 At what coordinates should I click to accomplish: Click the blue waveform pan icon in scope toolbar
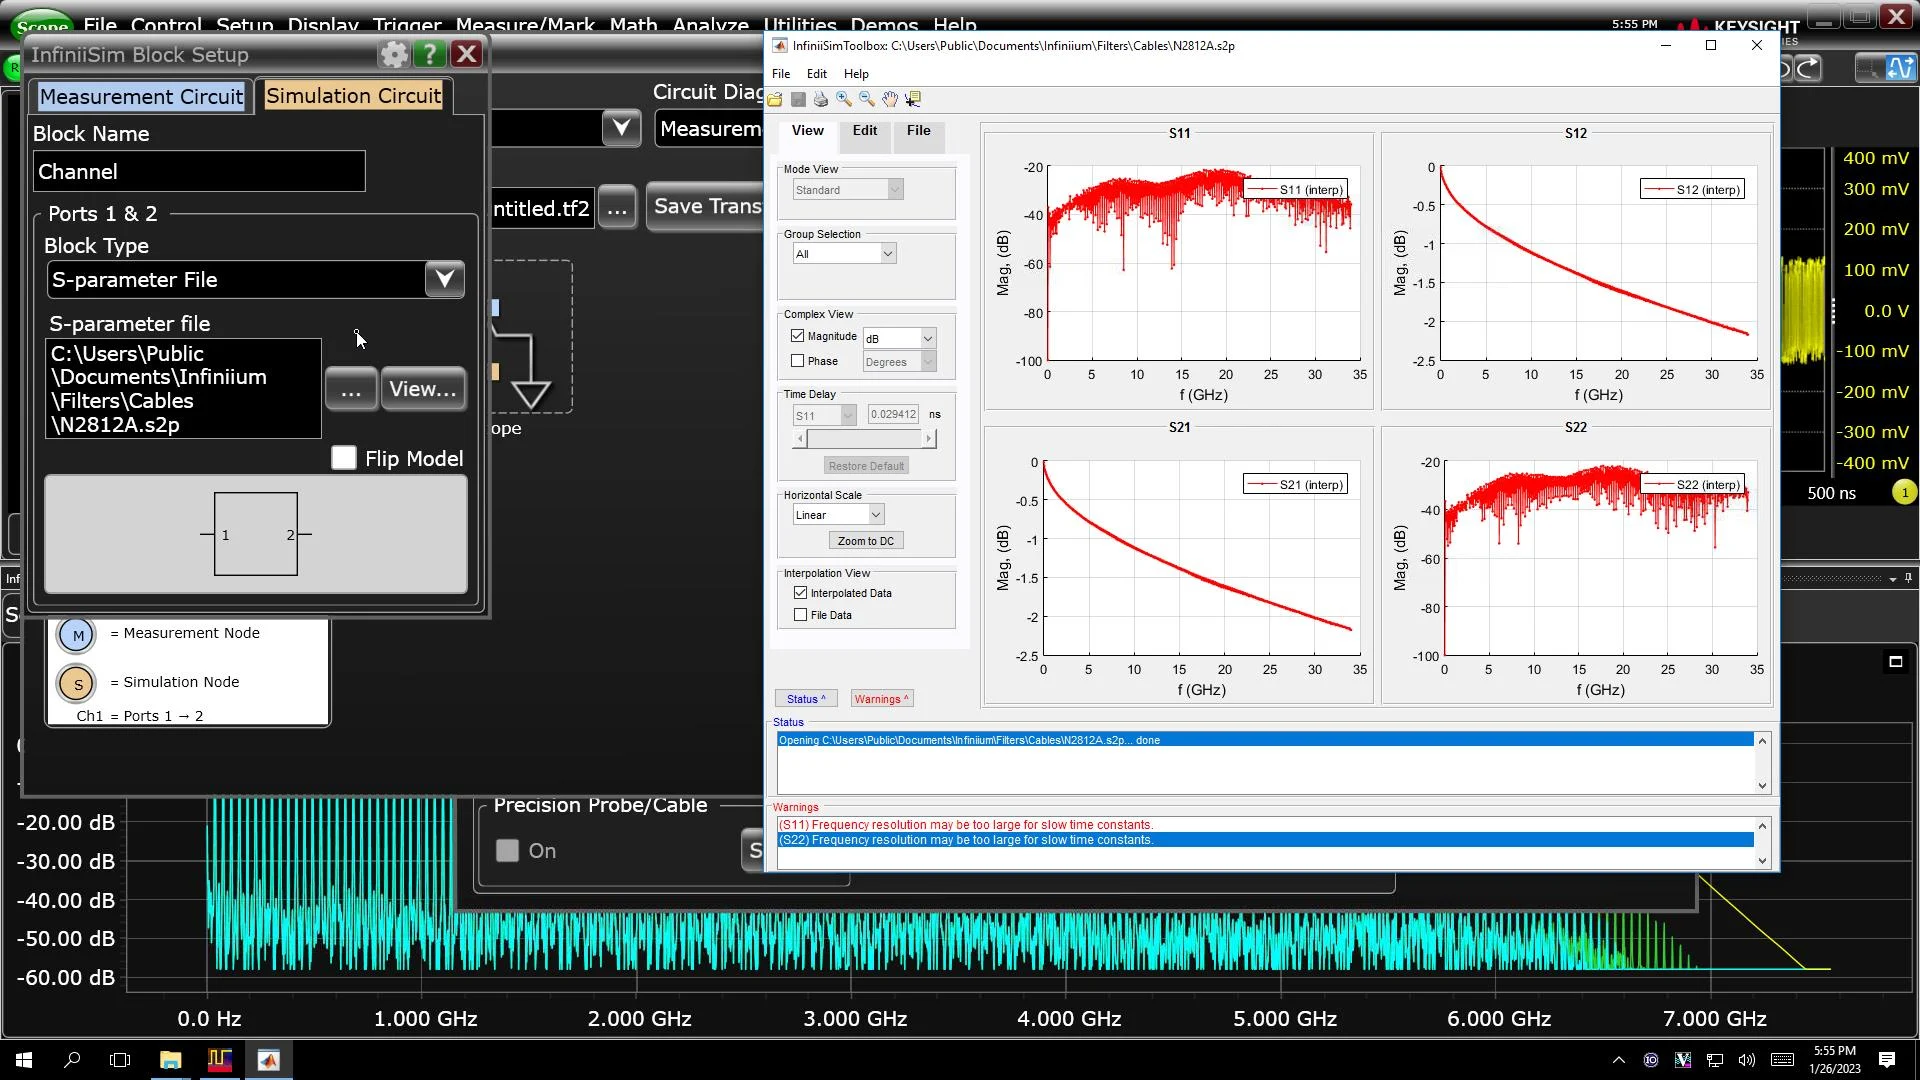[1900, 68]
